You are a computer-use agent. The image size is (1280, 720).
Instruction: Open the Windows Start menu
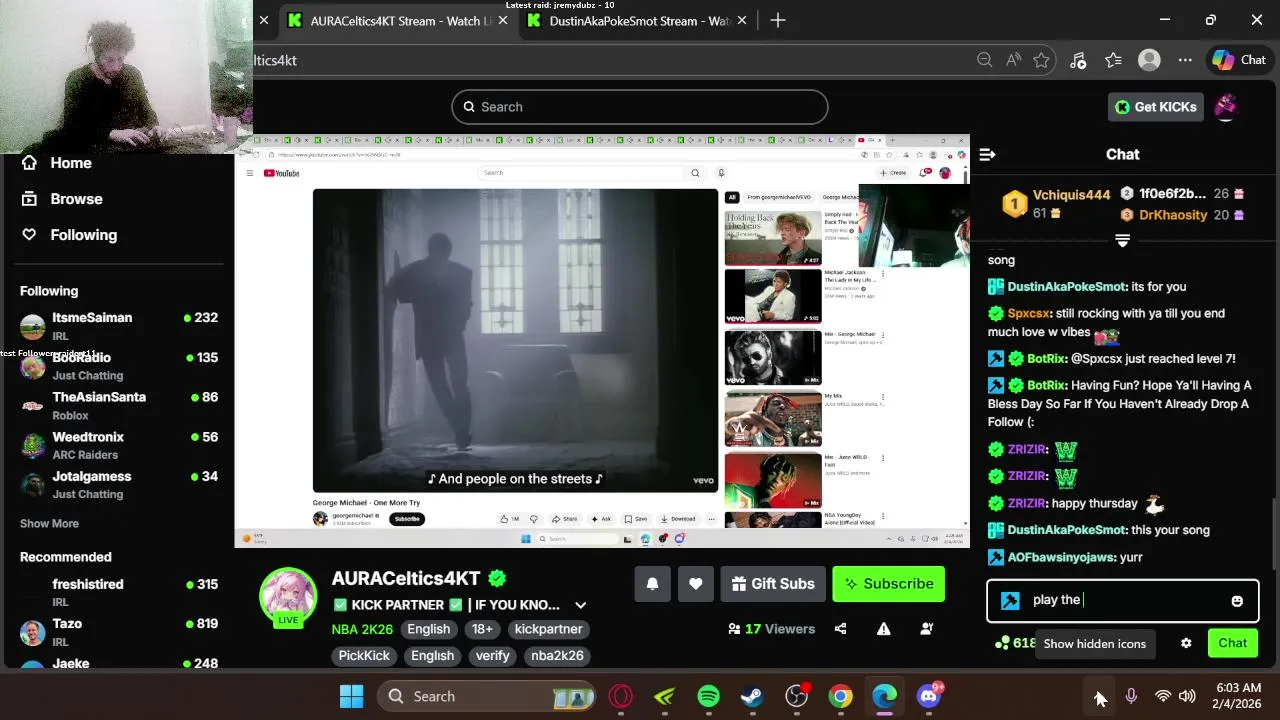(x=351, y=696)
